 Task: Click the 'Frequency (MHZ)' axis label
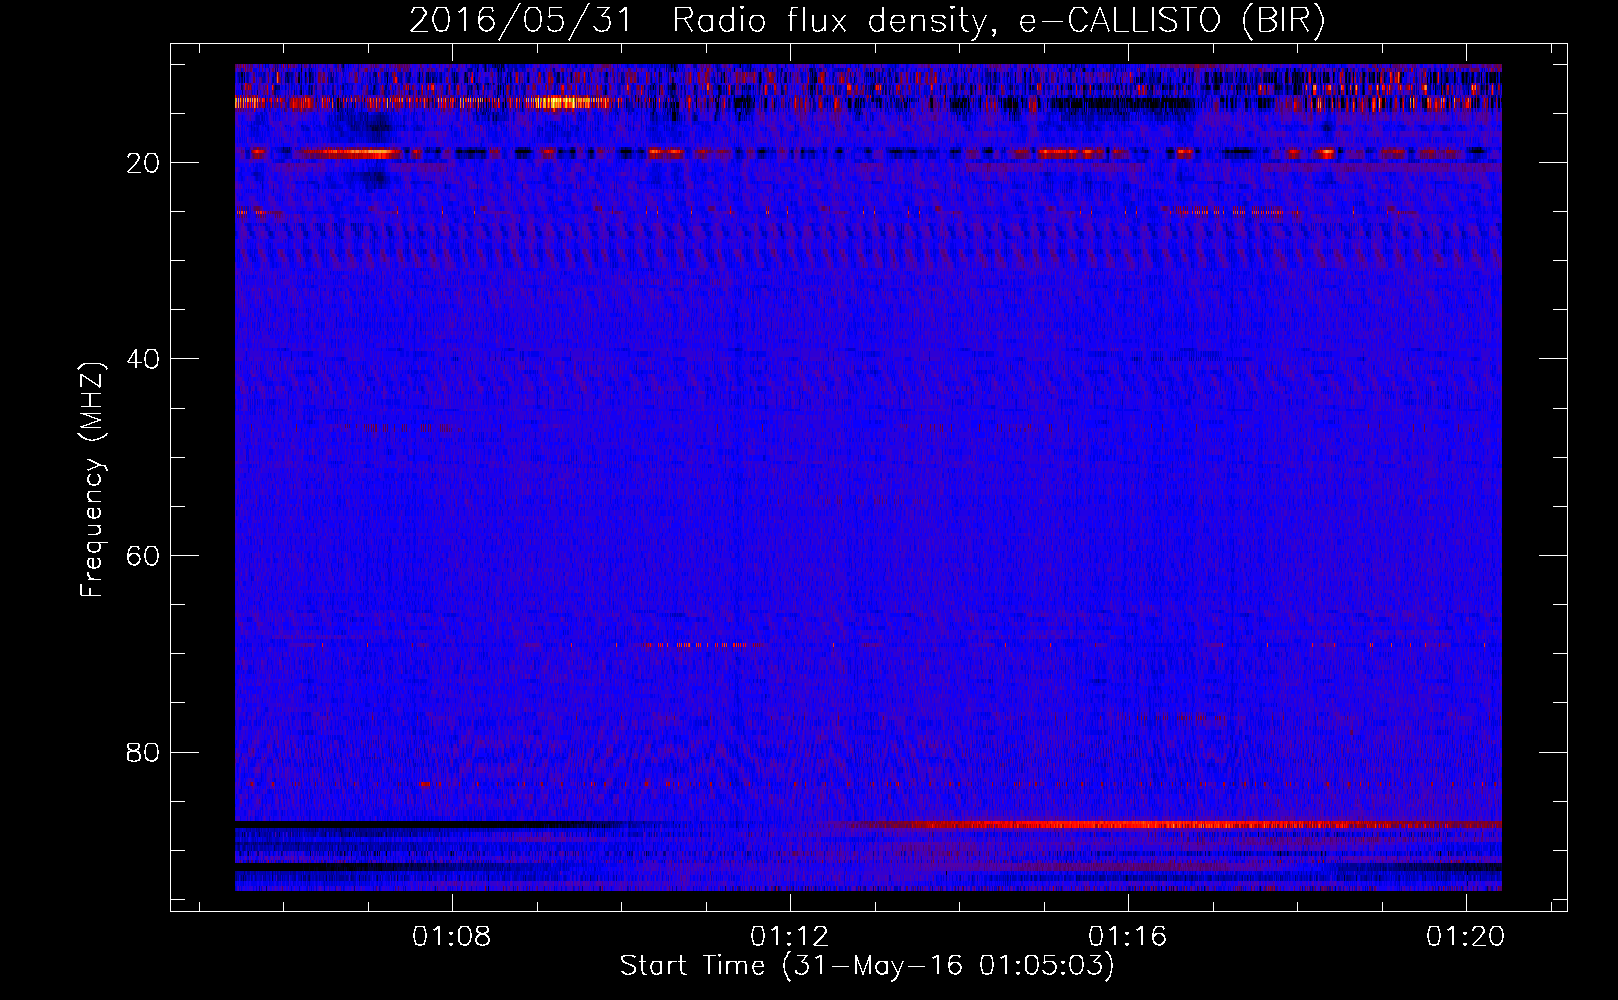92,480
